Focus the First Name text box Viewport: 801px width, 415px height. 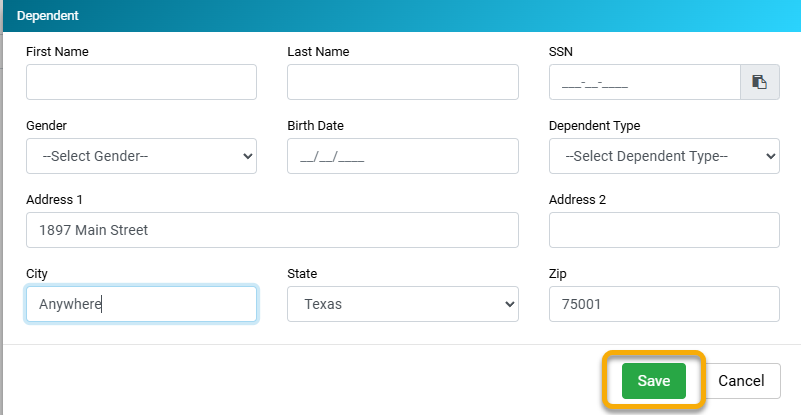point(141,83)
